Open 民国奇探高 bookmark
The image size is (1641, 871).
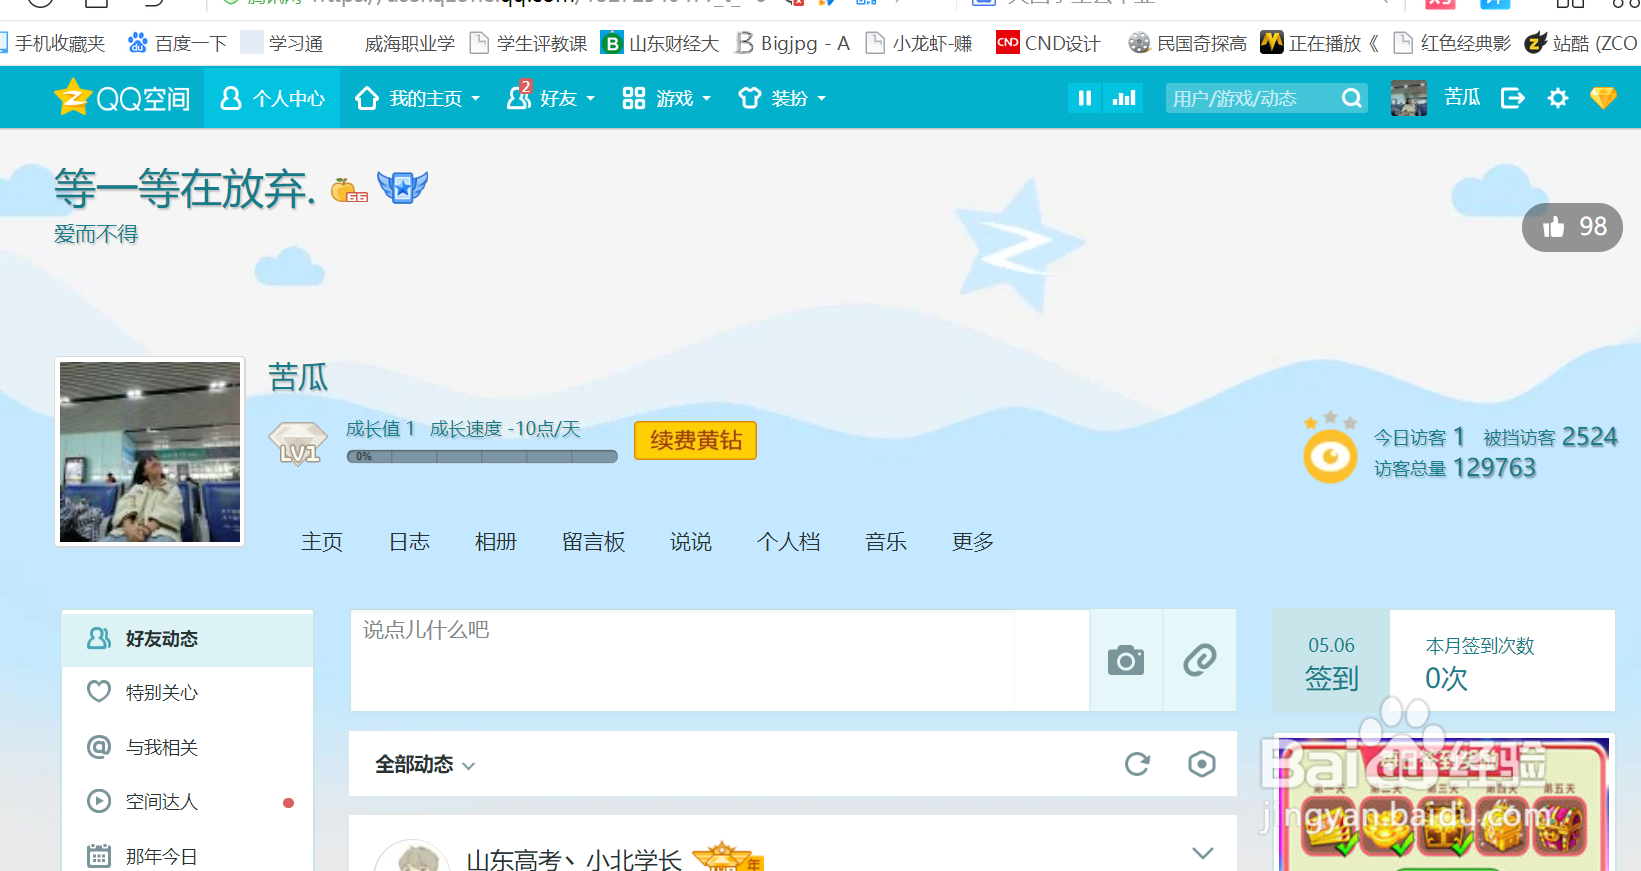pos(1187,43)
